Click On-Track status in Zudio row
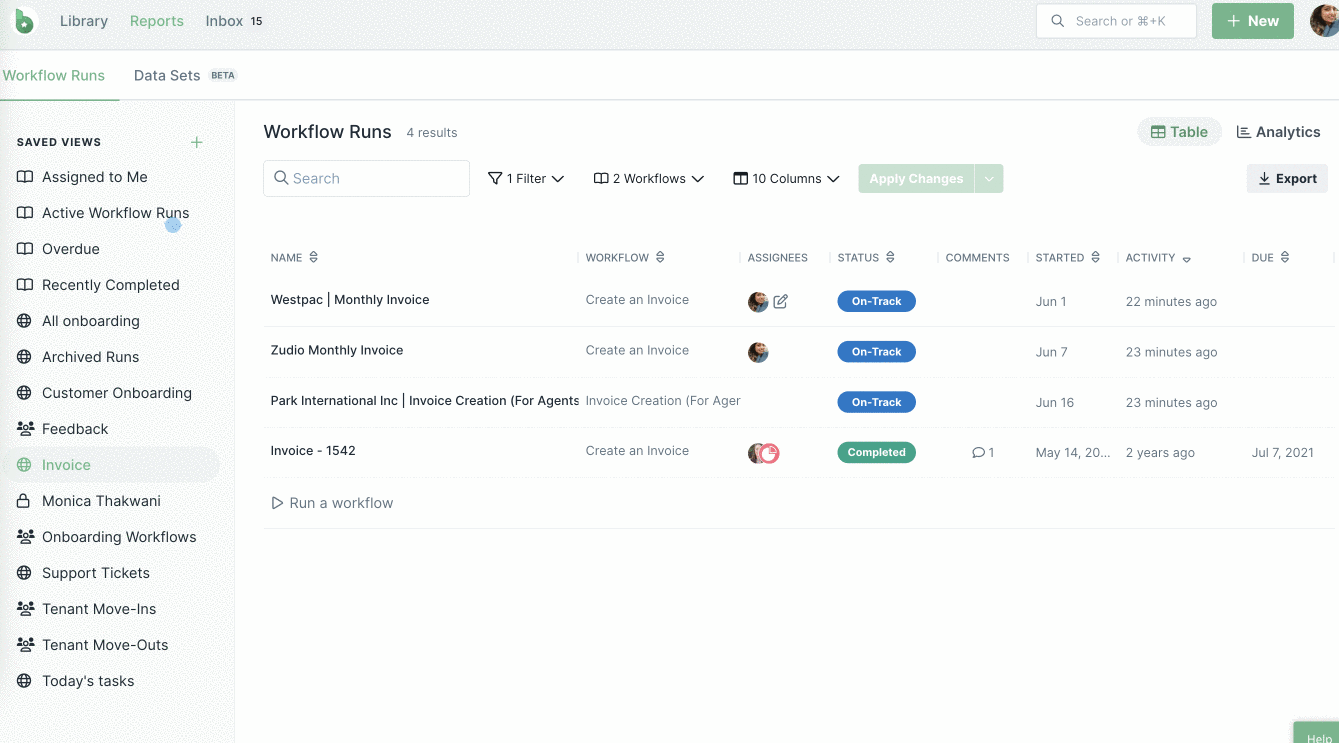Screen dimensions: 1339x743 click(x=876, y=352)
